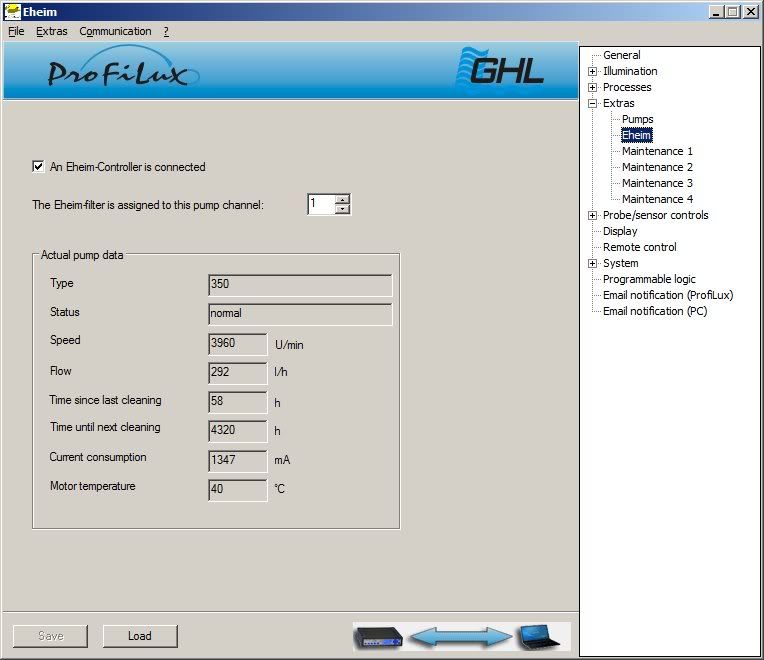The width and height of the screenshot is (764, 660).
Task: Expand the Probe/sensor controls node
Action: 592,215
